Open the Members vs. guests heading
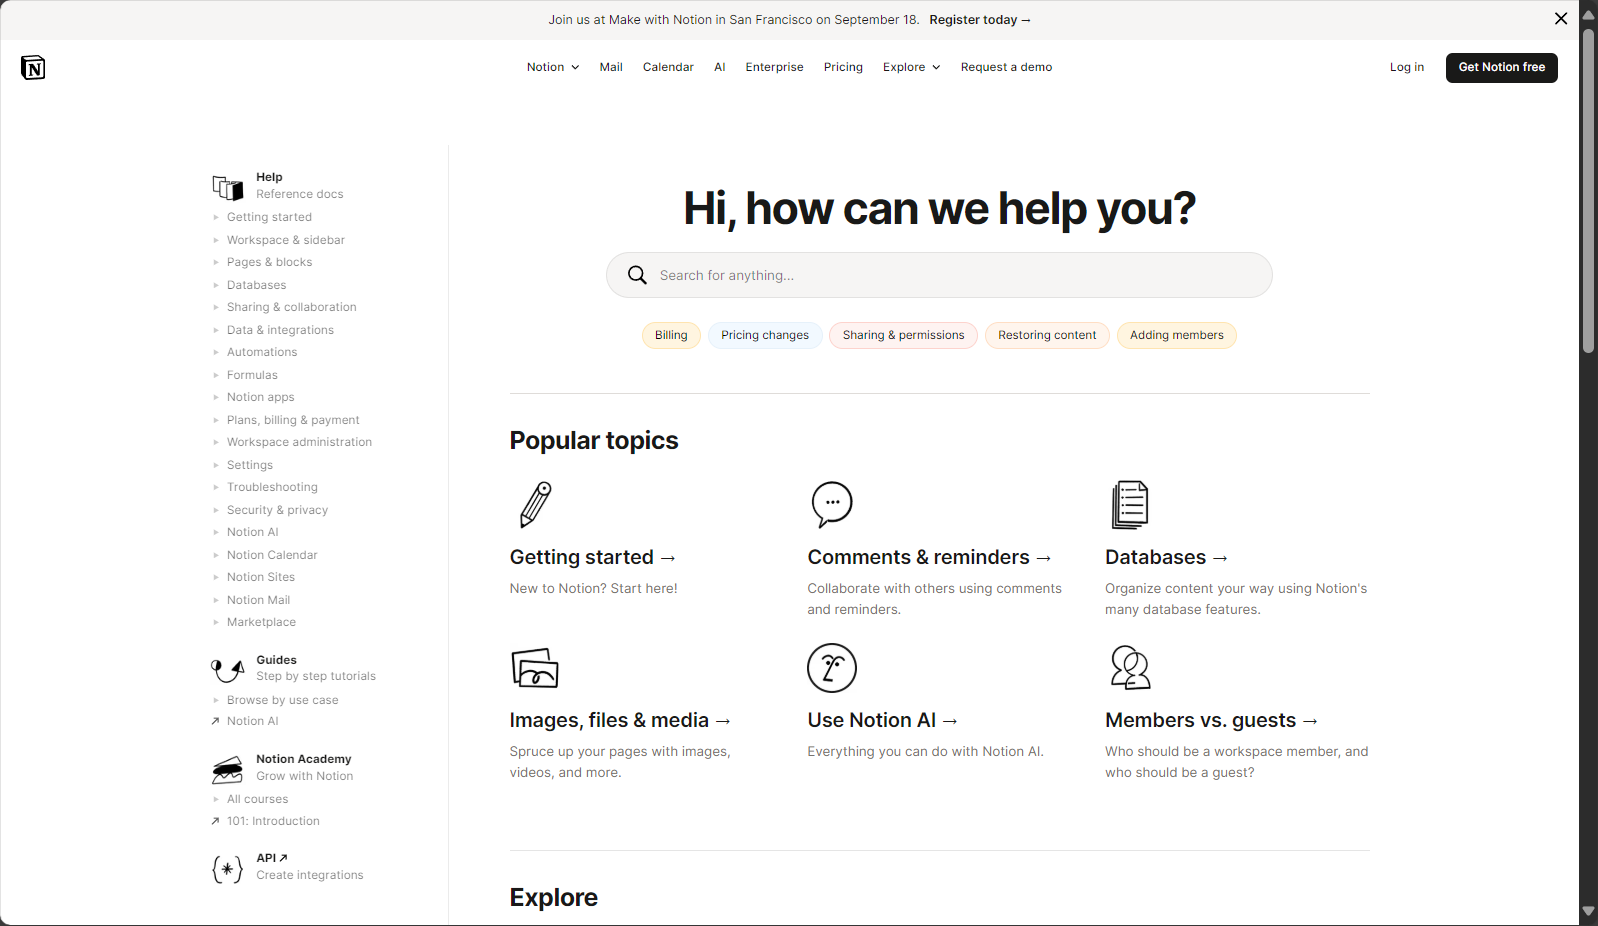1598x926 pixels. pos(1212,720)
